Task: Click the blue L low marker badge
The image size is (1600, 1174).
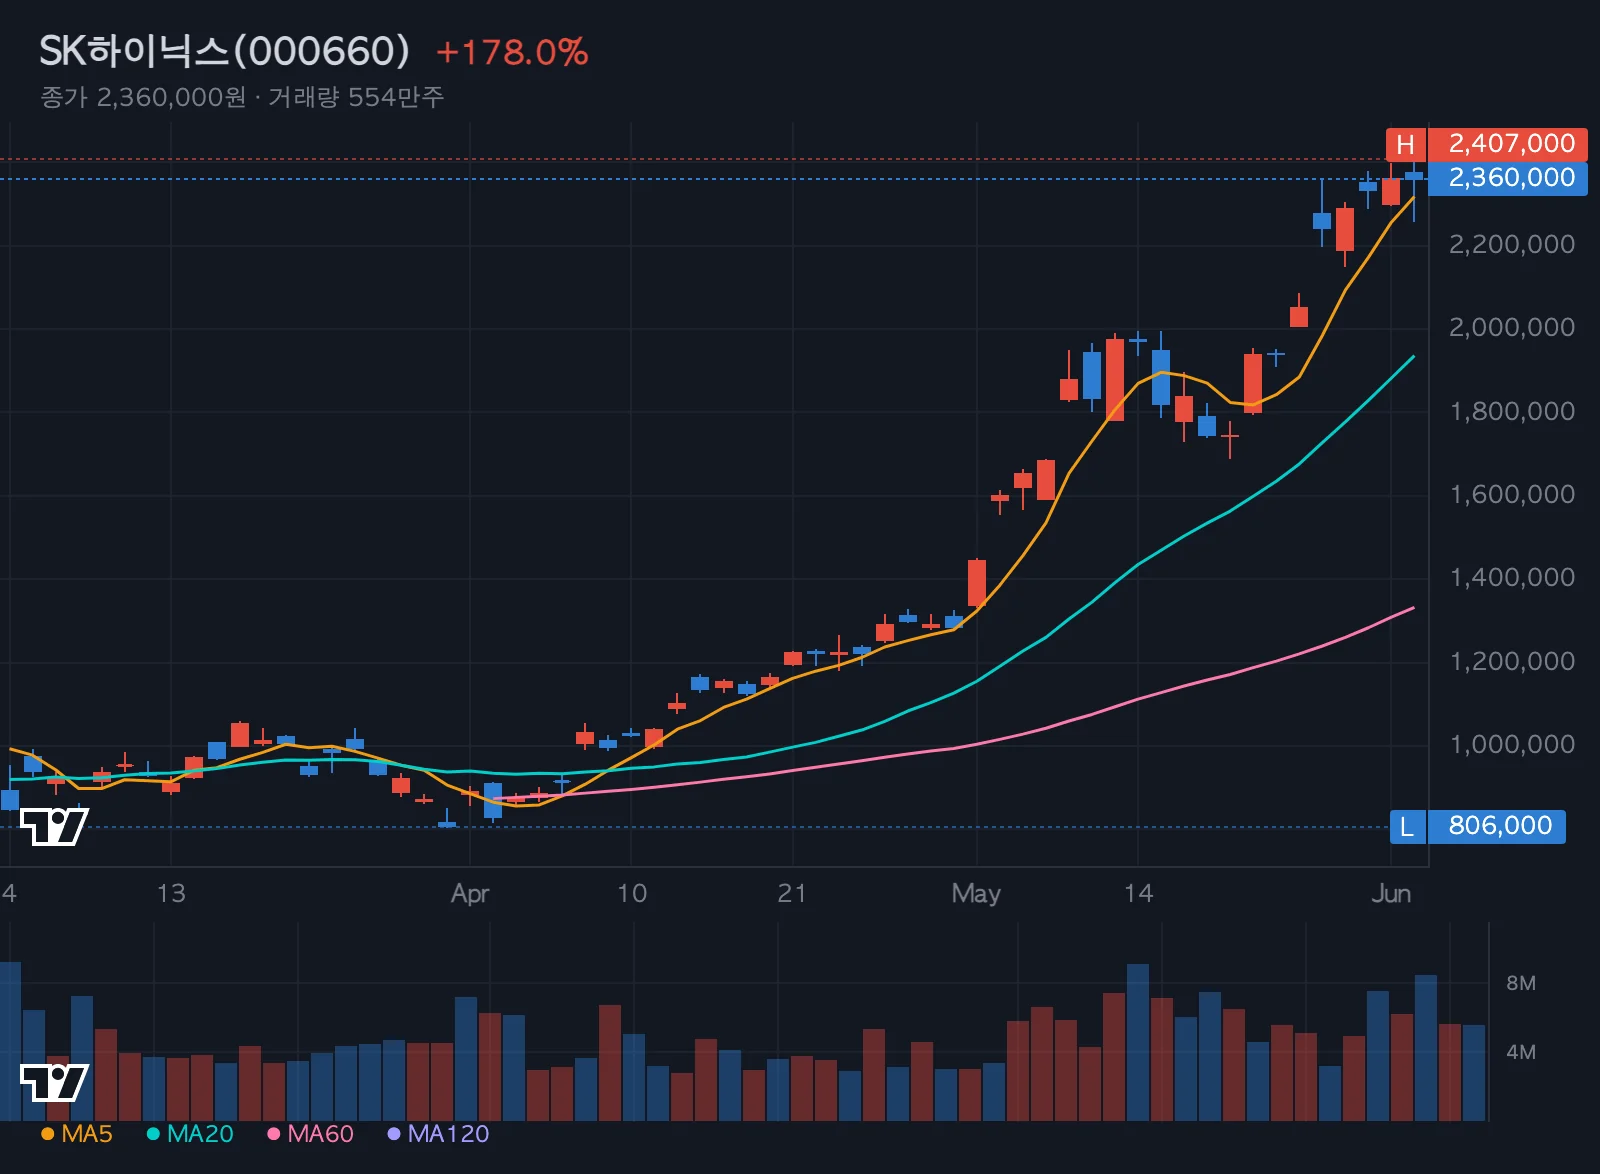Action: (1407, 827)
